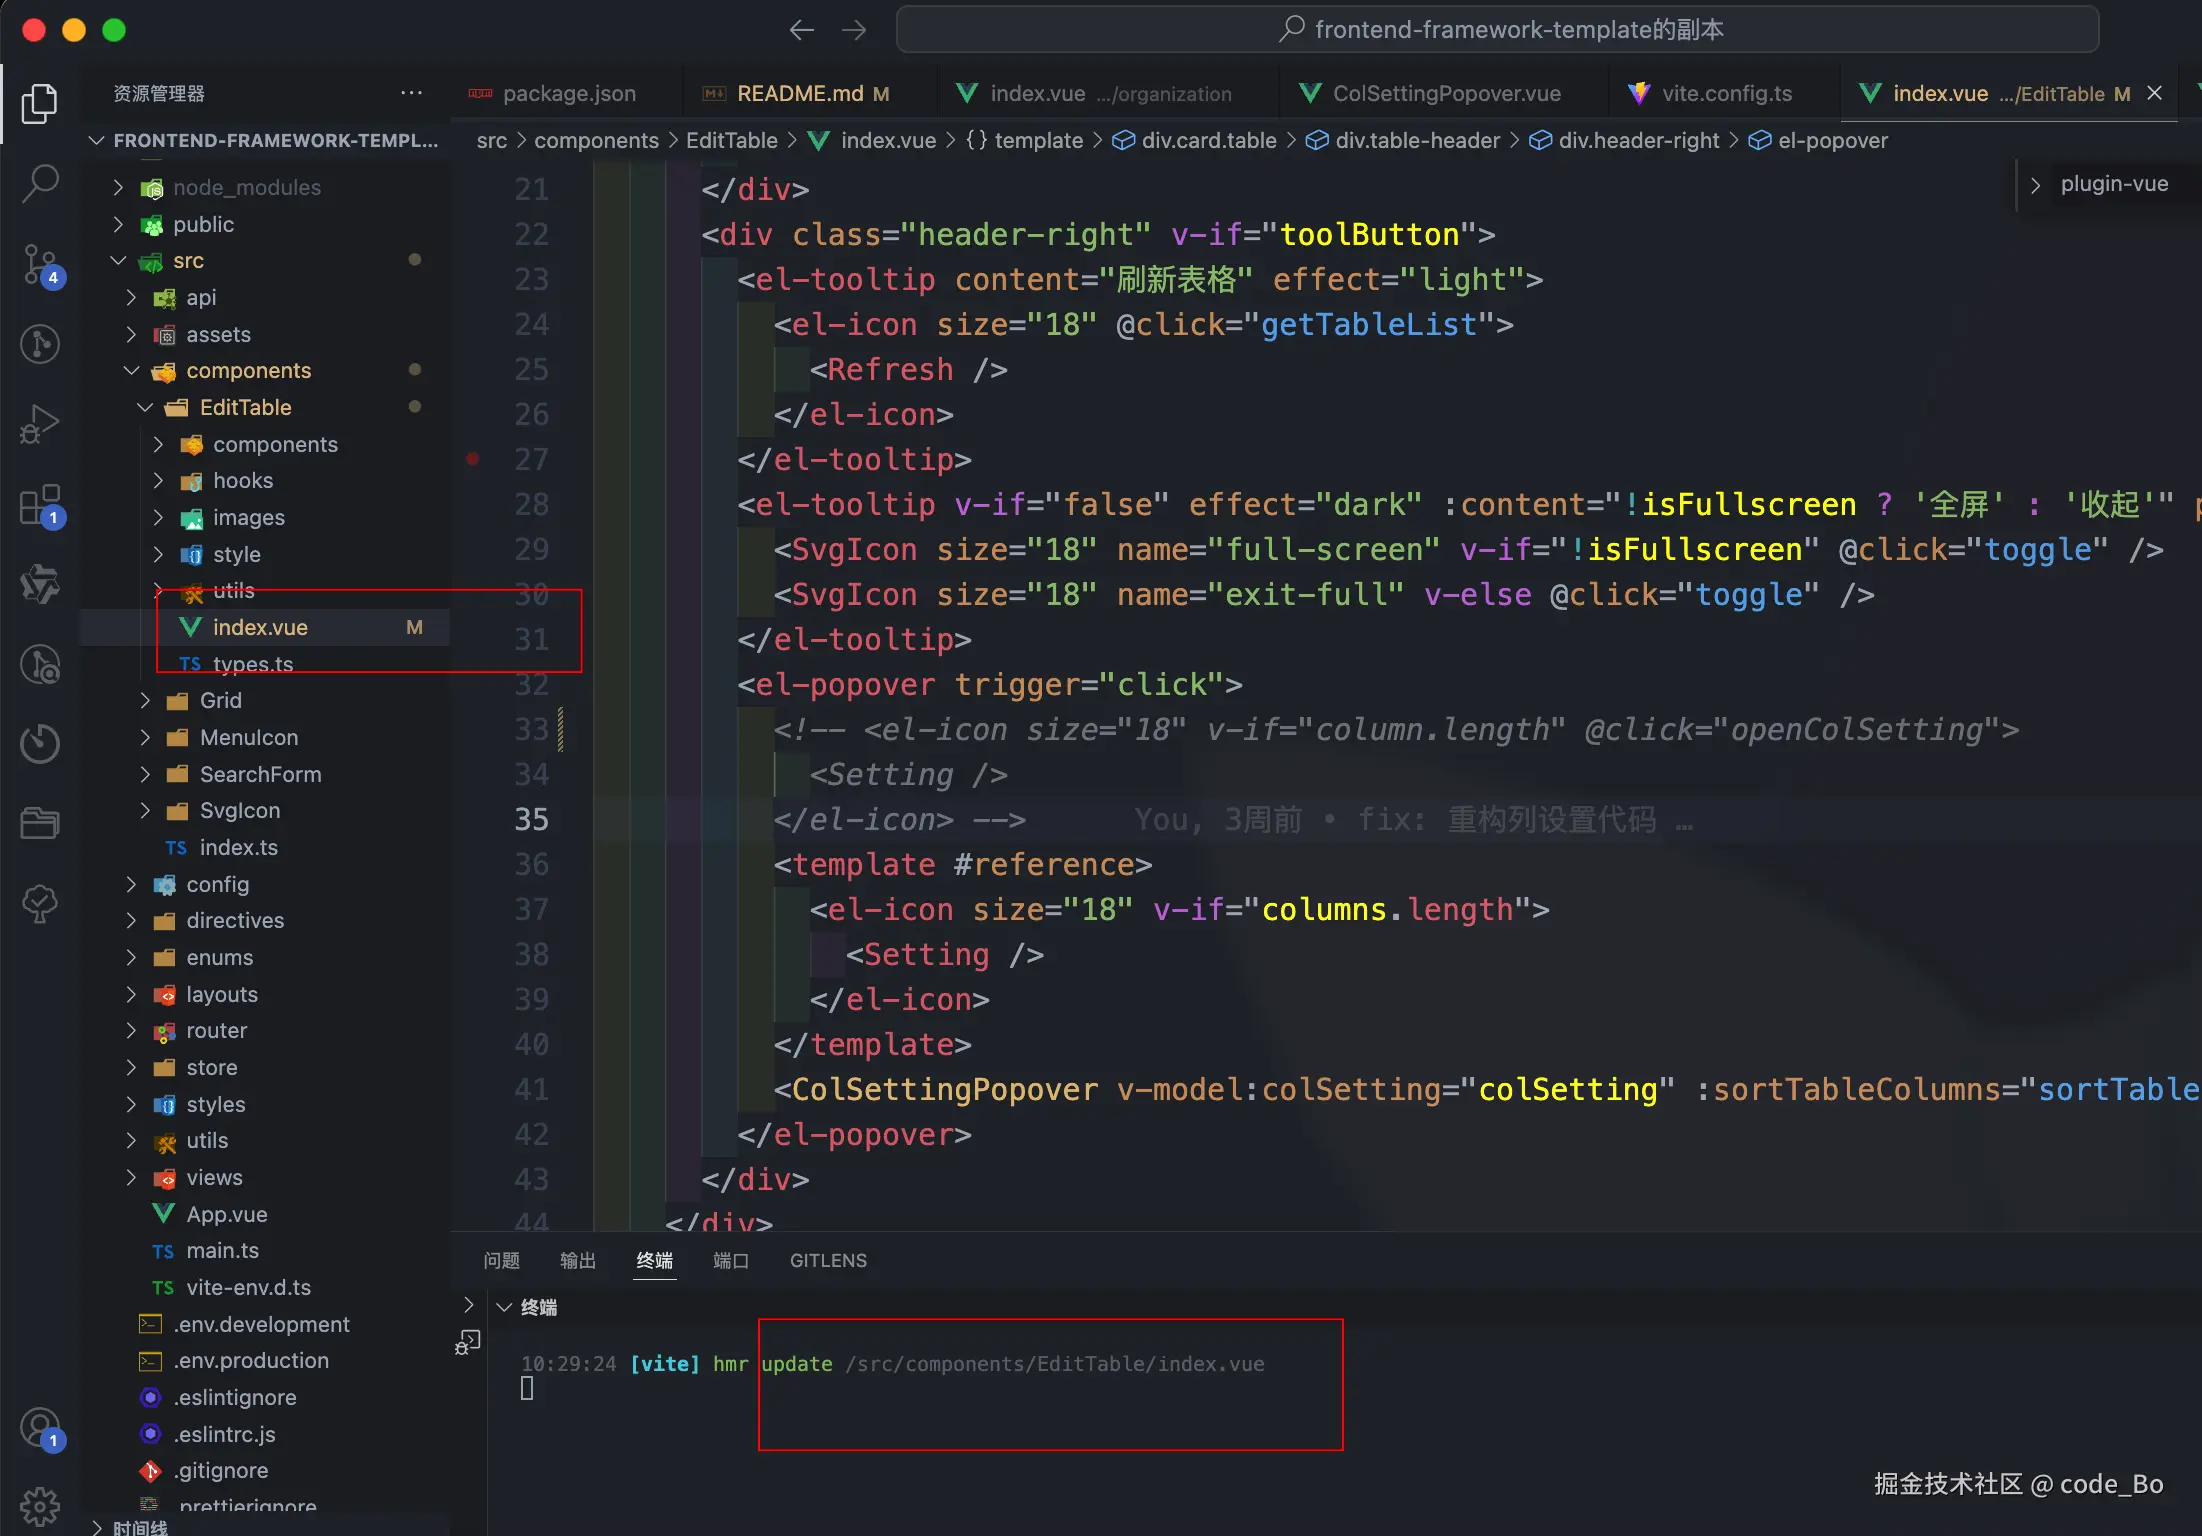Open Accounts icon in activity bar
2202x1536 pixels.
pyautogui.click(x=40, y=1427)
